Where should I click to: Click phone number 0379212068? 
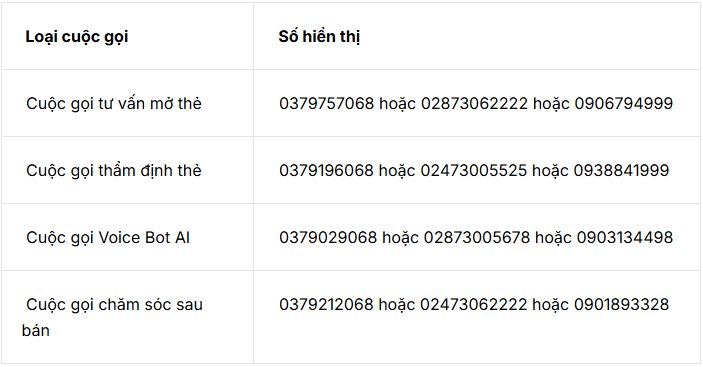coord(326,304)
